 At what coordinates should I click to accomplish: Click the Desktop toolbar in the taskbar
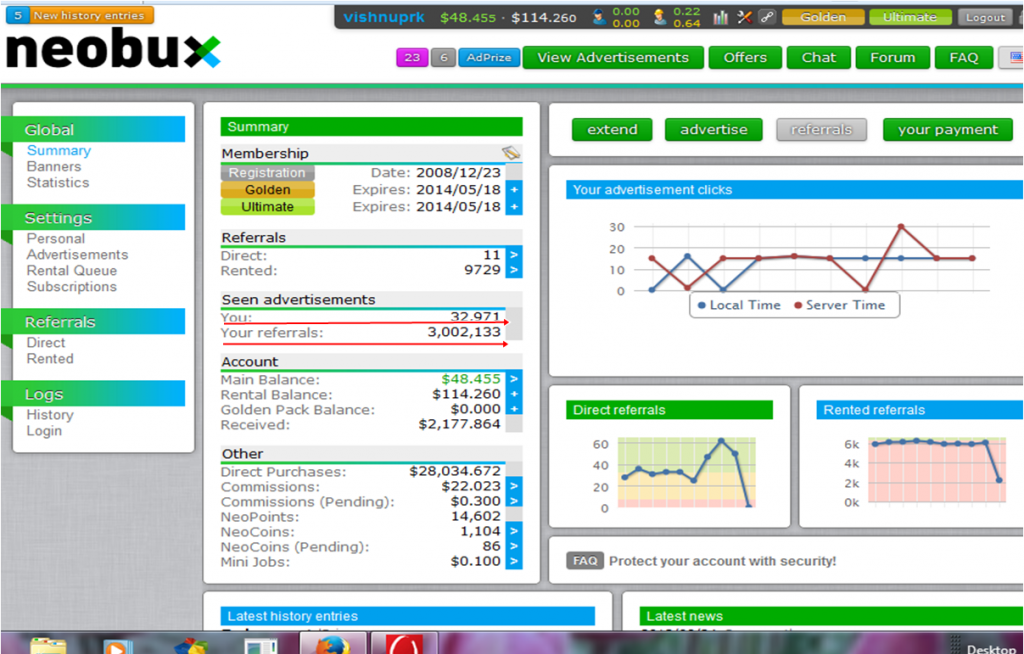[991, 648]
